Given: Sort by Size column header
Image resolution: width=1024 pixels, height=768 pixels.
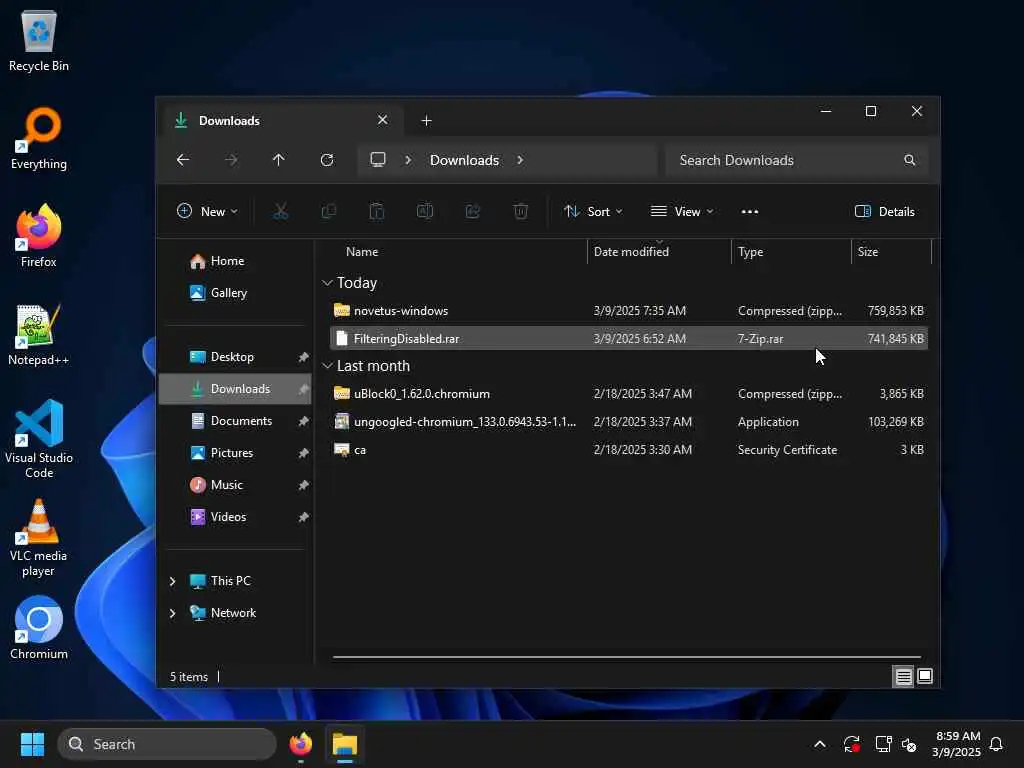Looking at the screenshot, I should [891, 252].
